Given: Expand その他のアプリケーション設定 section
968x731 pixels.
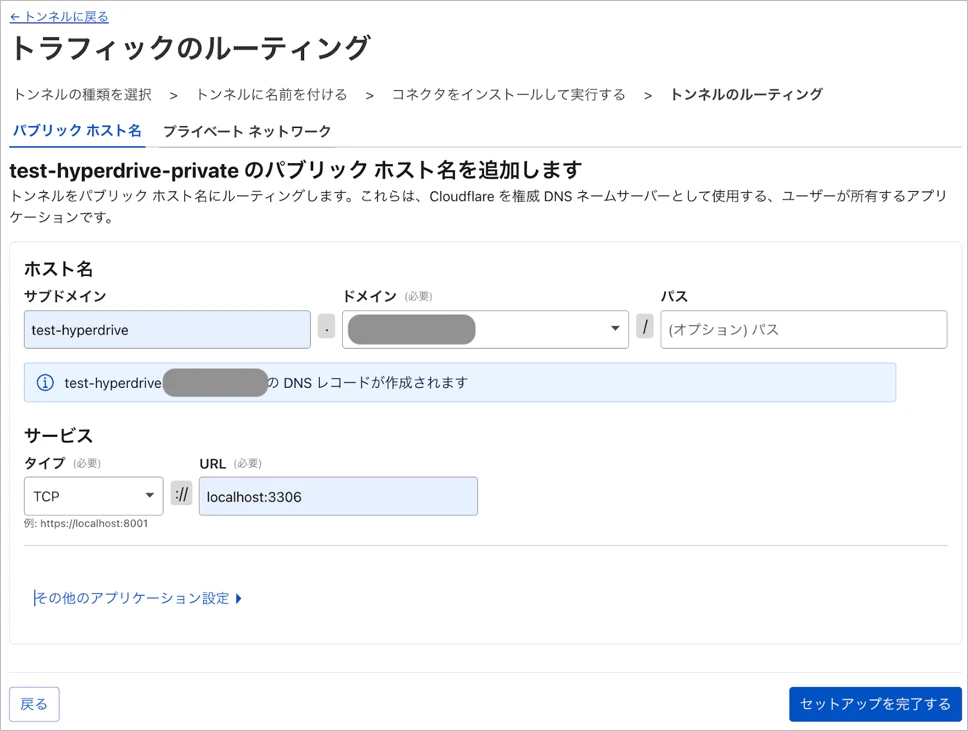Looking at the screenshot, I should pos(138,598).
